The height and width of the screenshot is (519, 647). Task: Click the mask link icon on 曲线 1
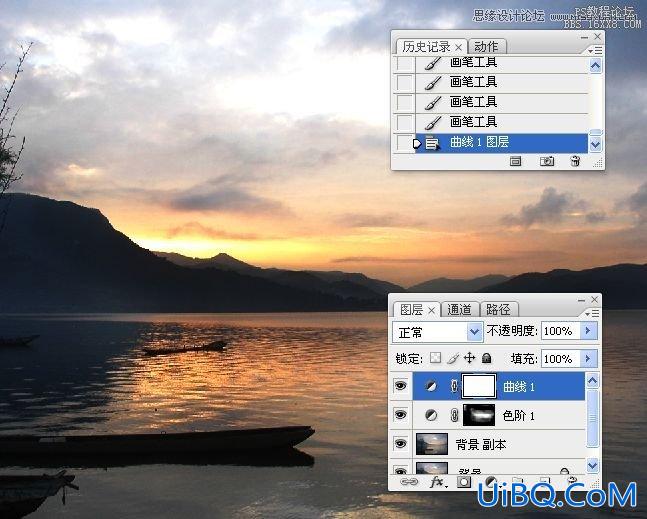pyautogui.click(x=454, y=386)
